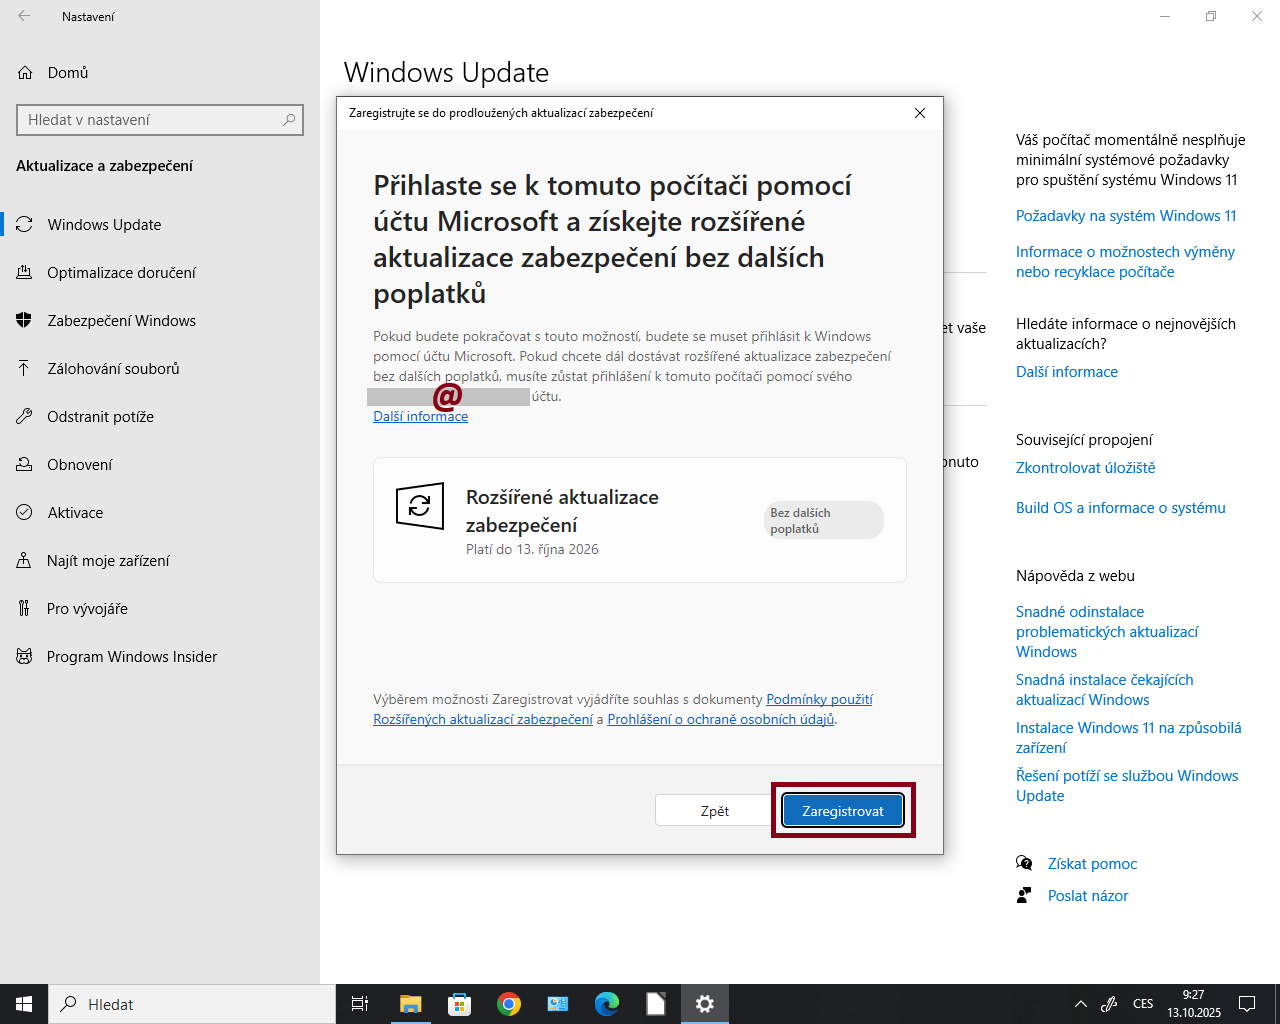Image resolution: width=1280 pixels, height=1024 pixels.
Task: Click the back arrow in Nastavení window
Action: coord(24,16)
